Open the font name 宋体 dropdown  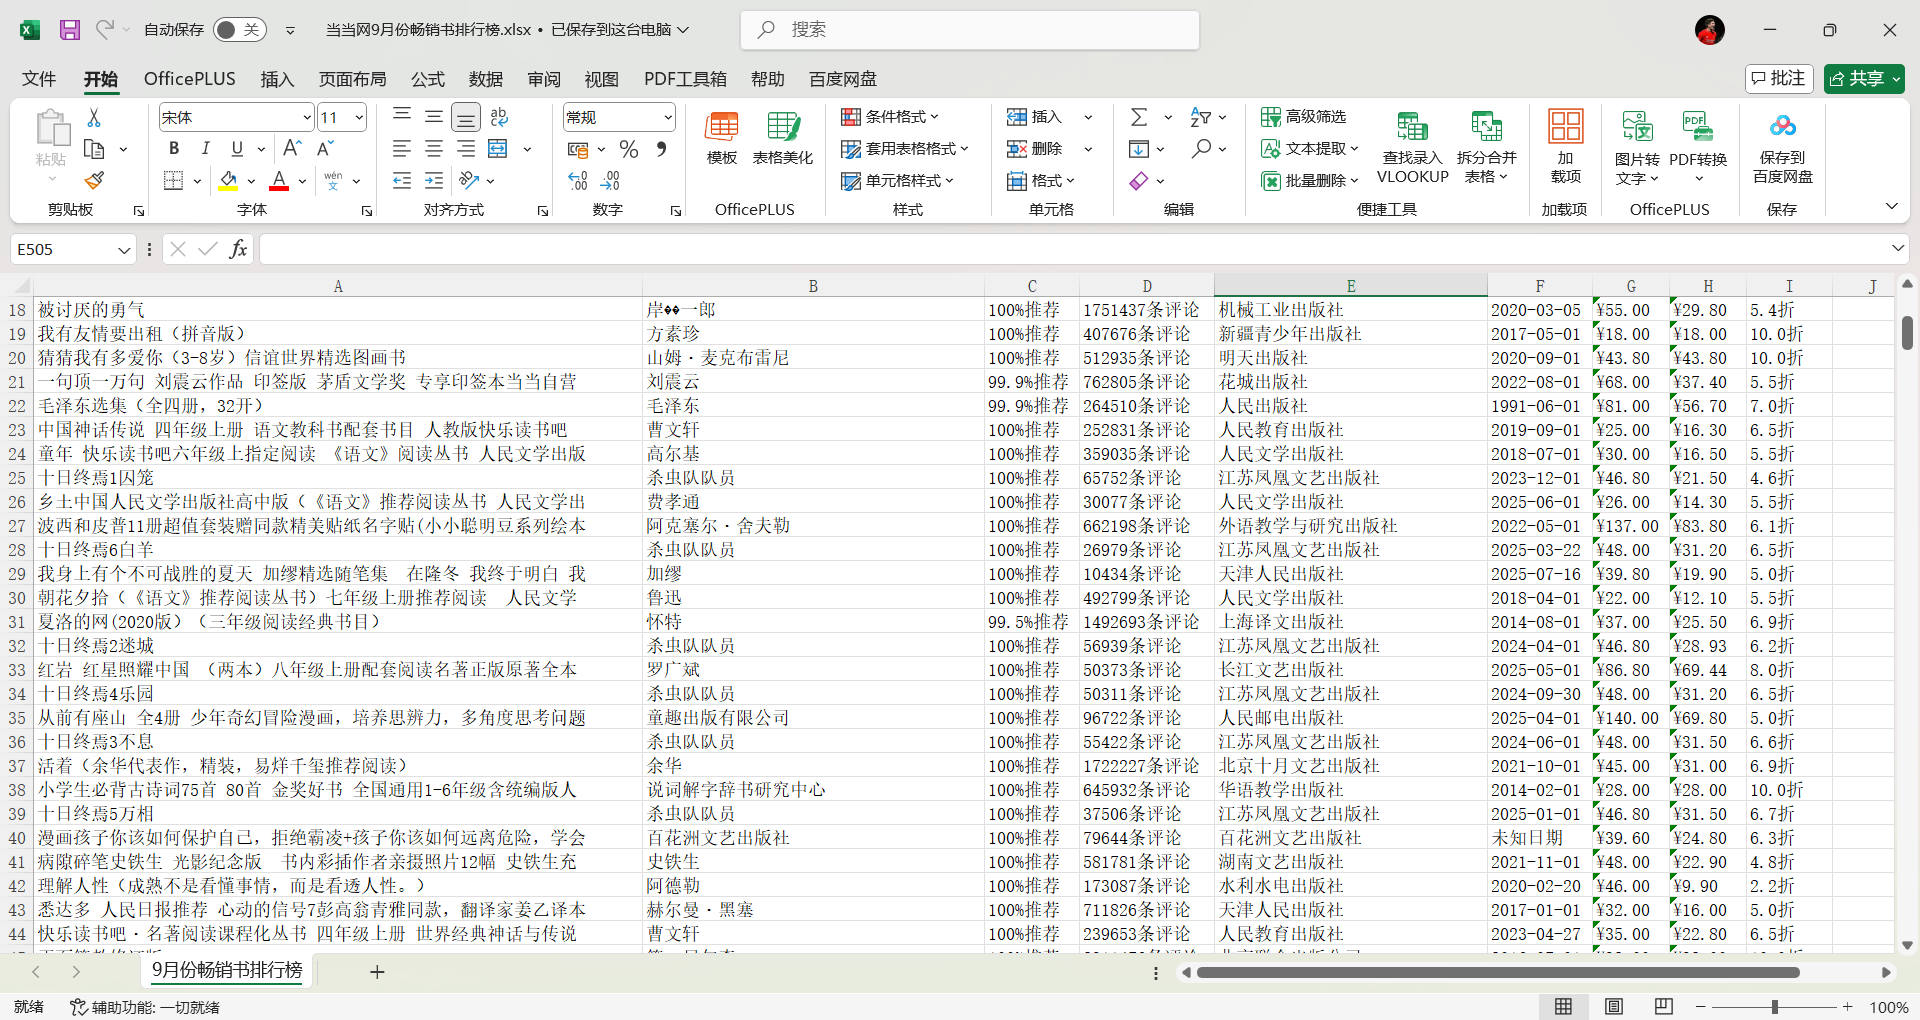pos(307,117)
